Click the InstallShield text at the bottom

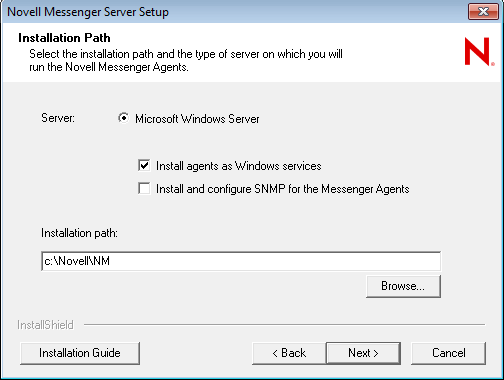[45, 325]
